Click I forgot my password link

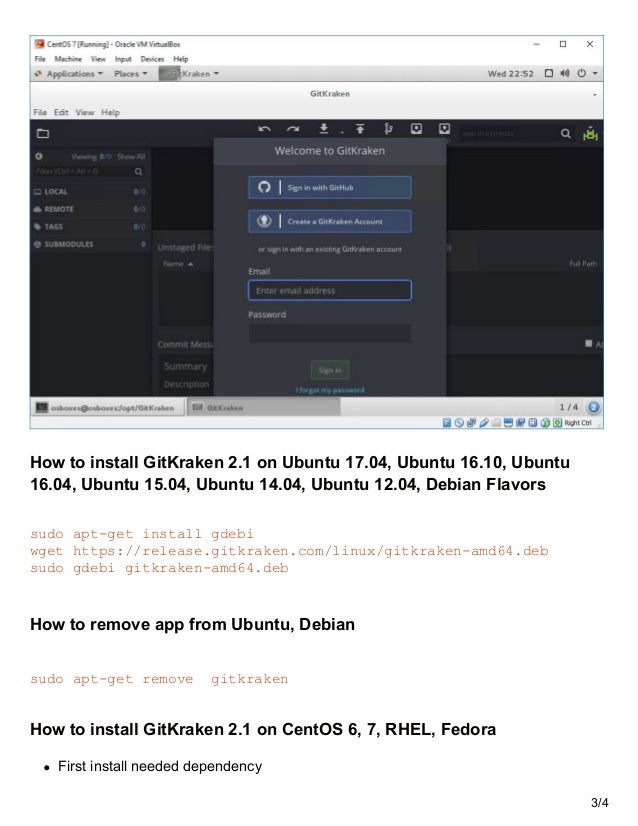pos(330,390)
